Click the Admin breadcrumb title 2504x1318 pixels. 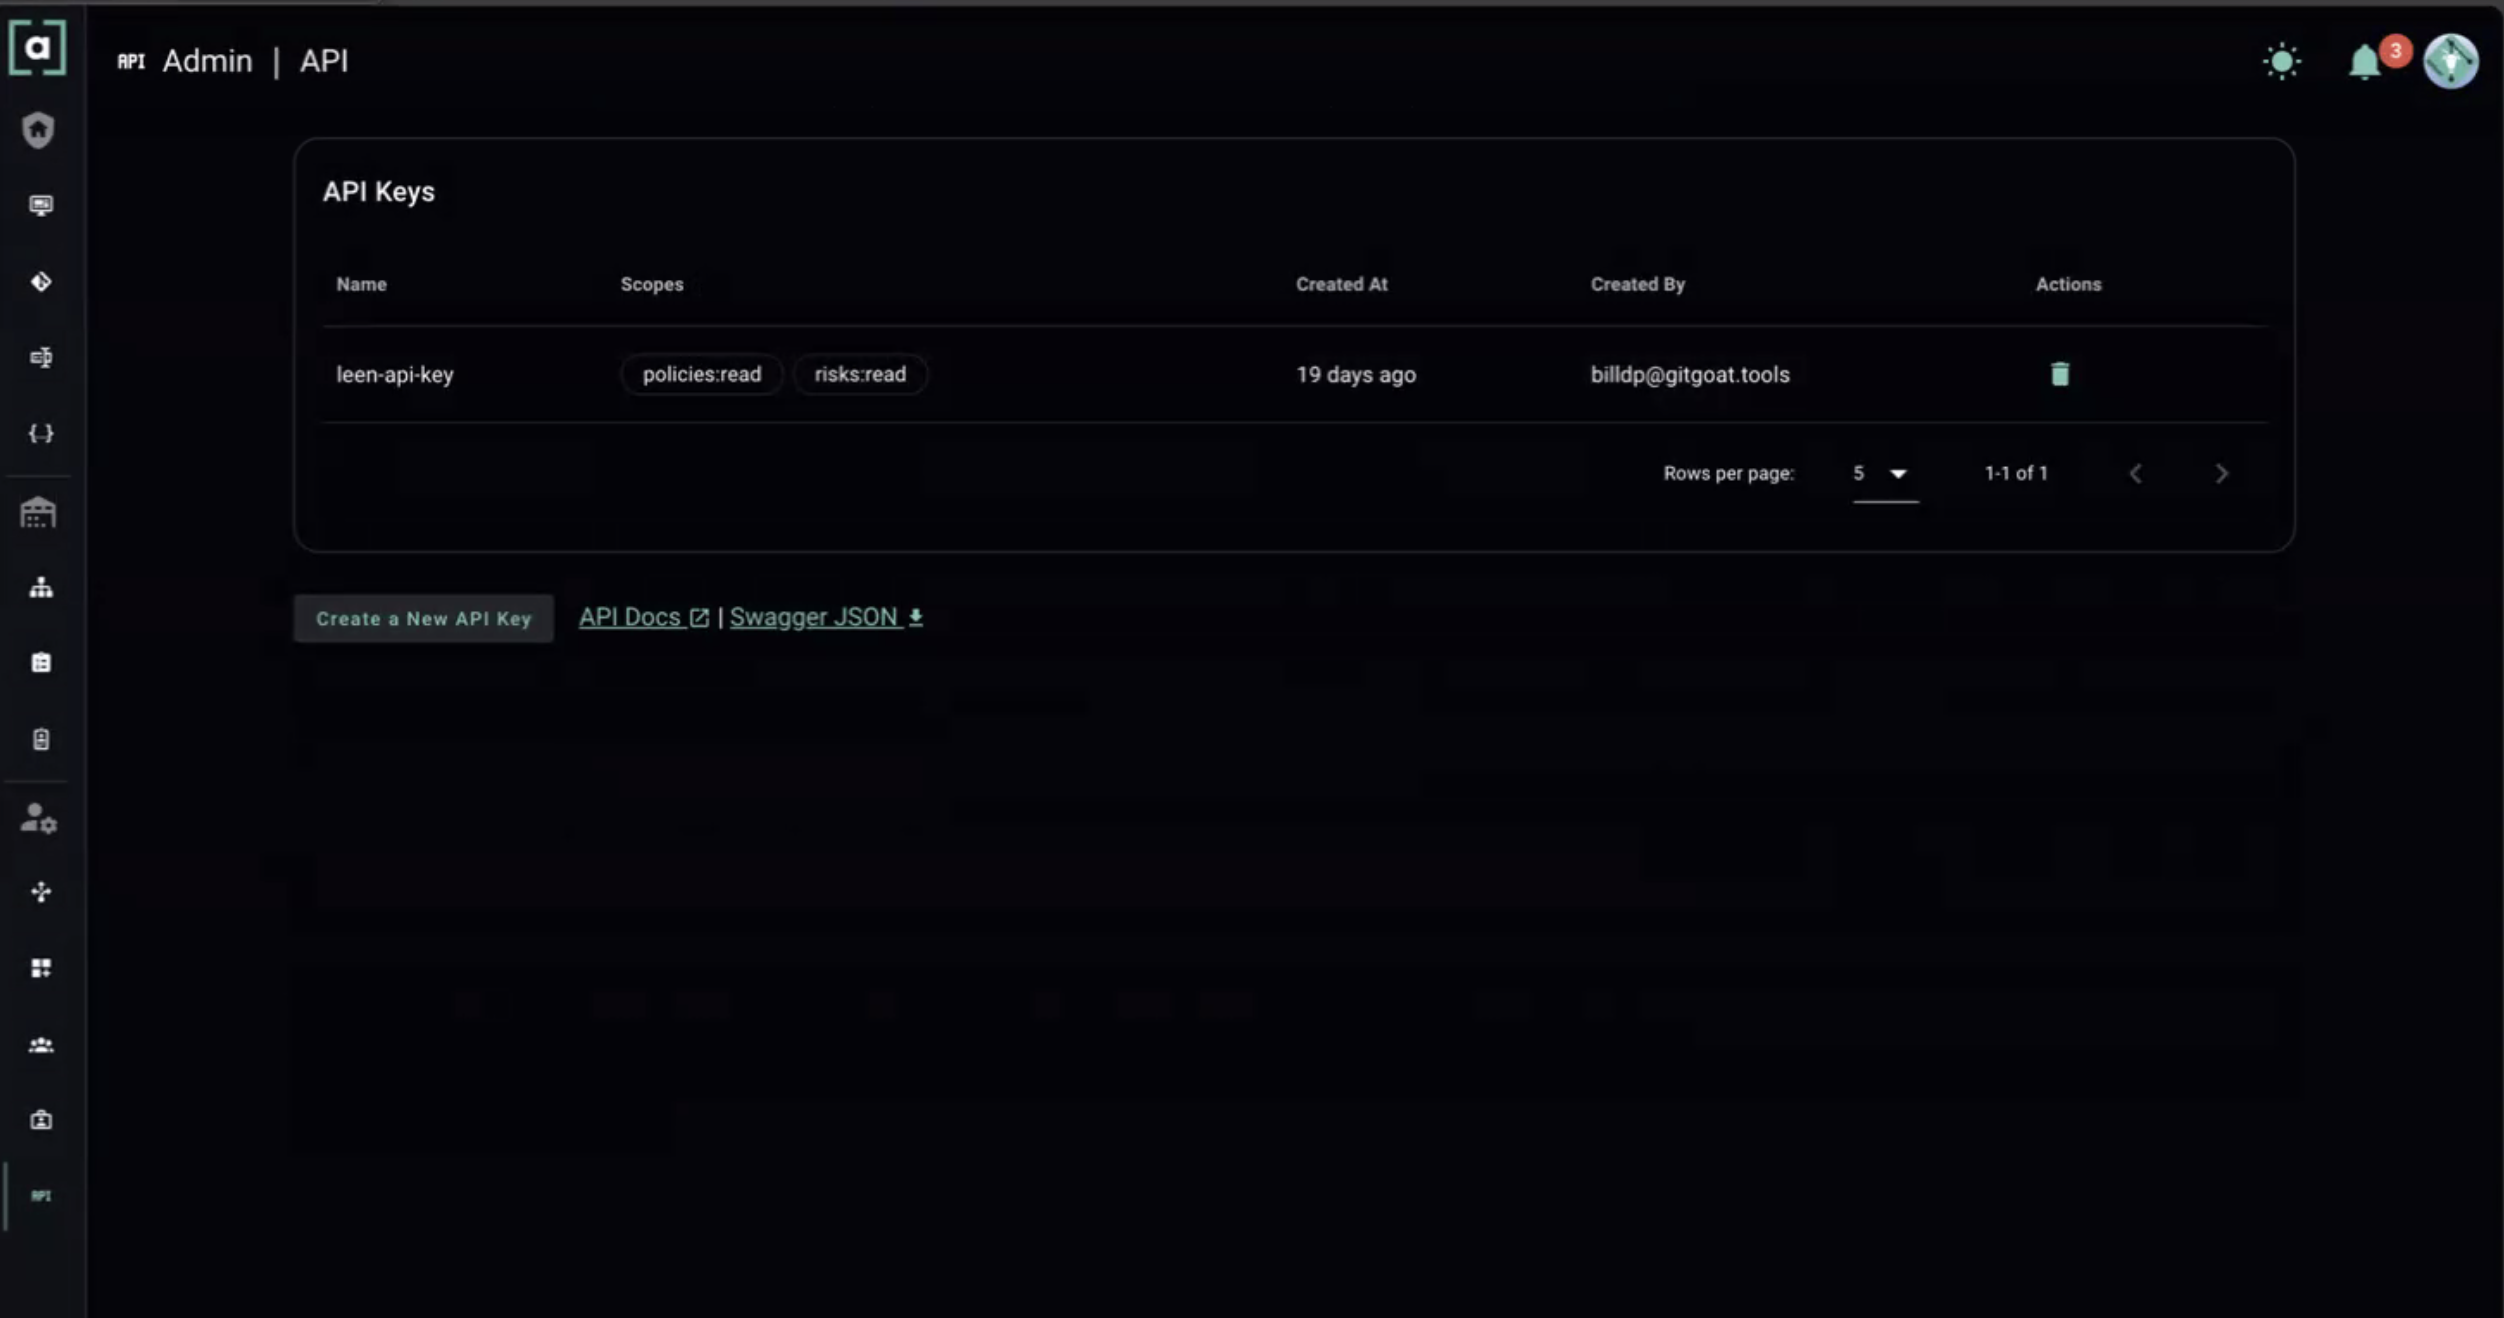[x=208, y=61]
